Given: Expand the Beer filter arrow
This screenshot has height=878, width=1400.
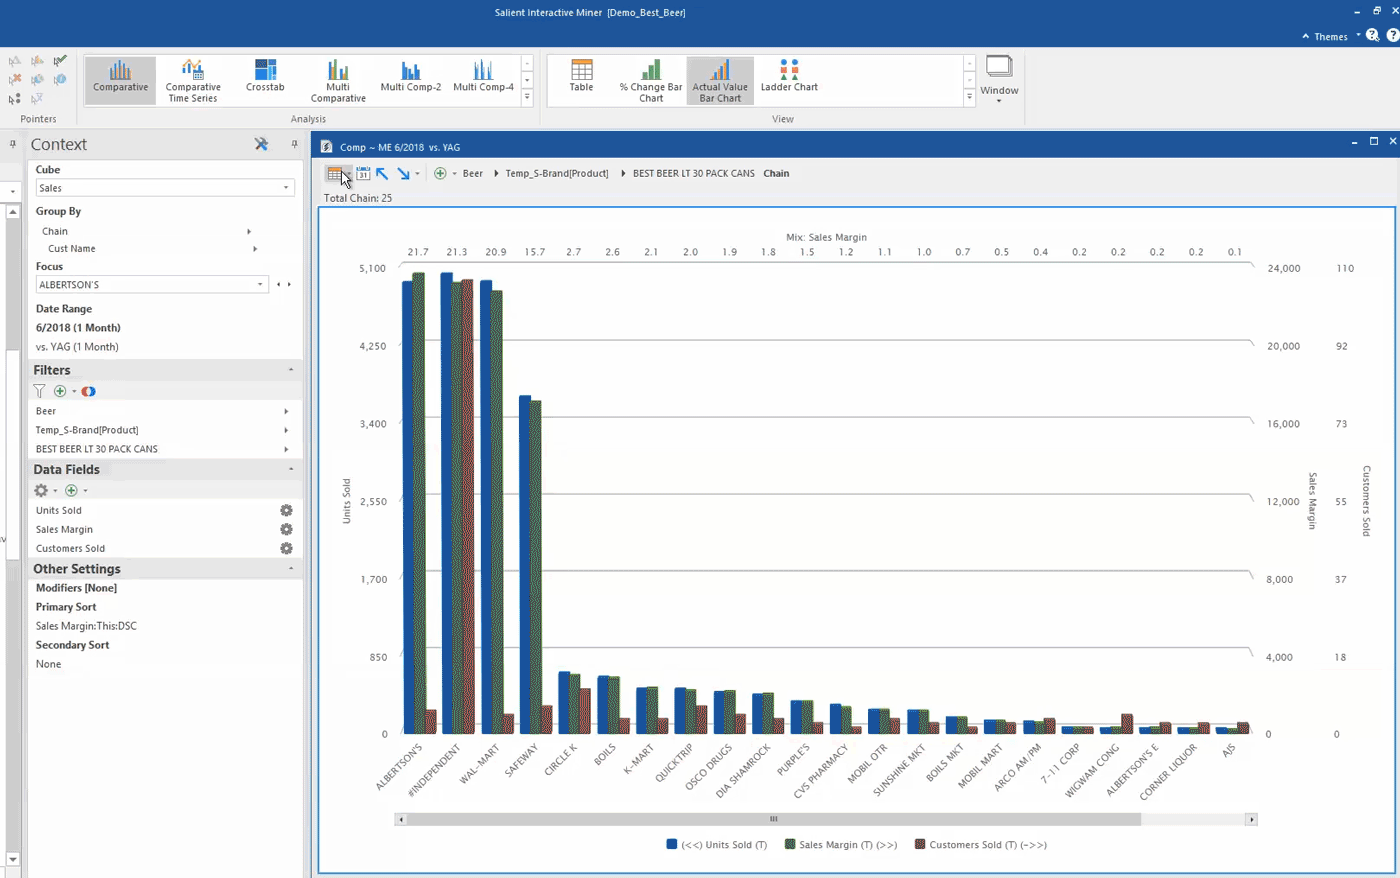Looking at the screenshot, I should [x=286, y=411].
